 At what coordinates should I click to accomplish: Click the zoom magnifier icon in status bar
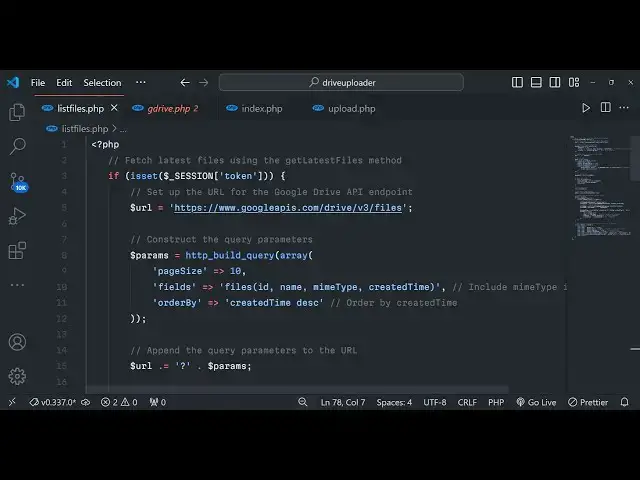302,402
